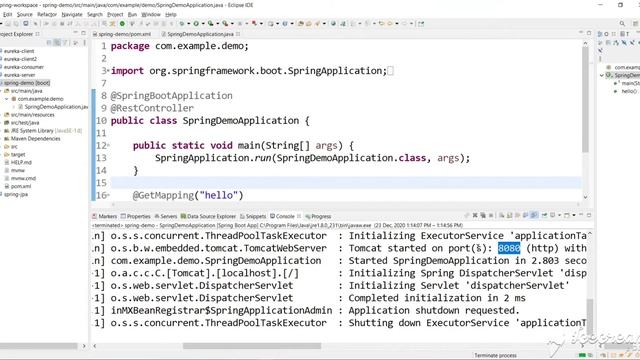Image resolution: width=640 pixels, height=360 pixels.
Task: Switch to the Markers tab
Action: coord(104,216)
